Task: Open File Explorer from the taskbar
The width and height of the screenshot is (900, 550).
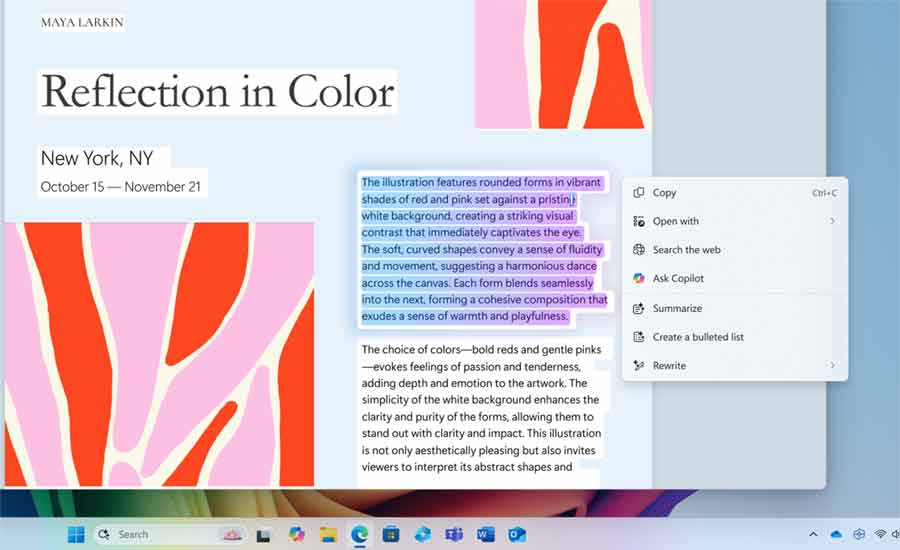Action: coord(328,534)
